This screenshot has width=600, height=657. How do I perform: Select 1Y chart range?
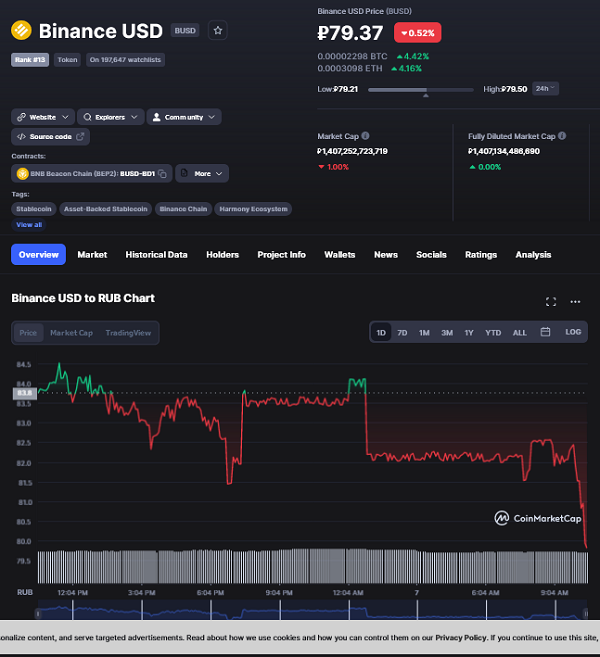point(469,333)
